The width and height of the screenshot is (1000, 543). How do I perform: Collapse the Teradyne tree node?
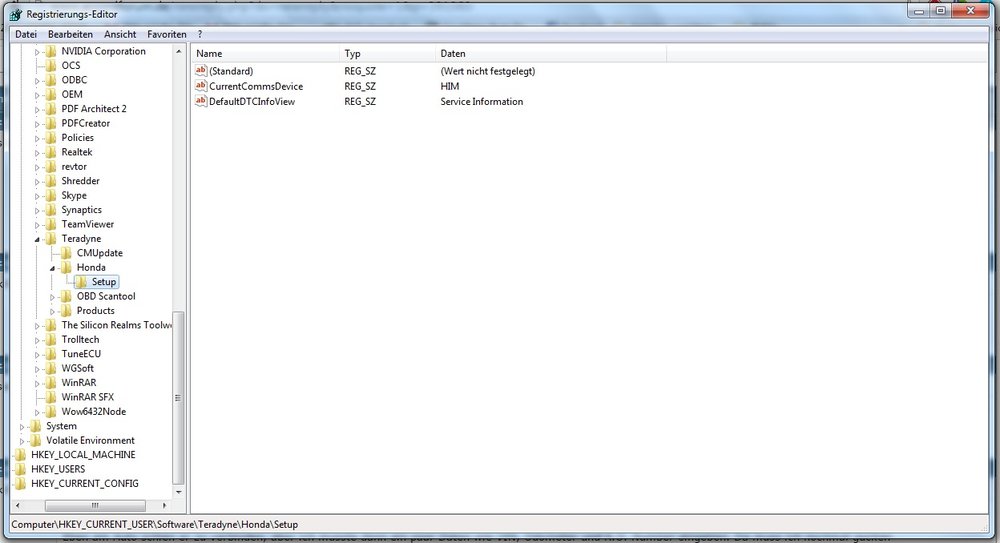38,240
